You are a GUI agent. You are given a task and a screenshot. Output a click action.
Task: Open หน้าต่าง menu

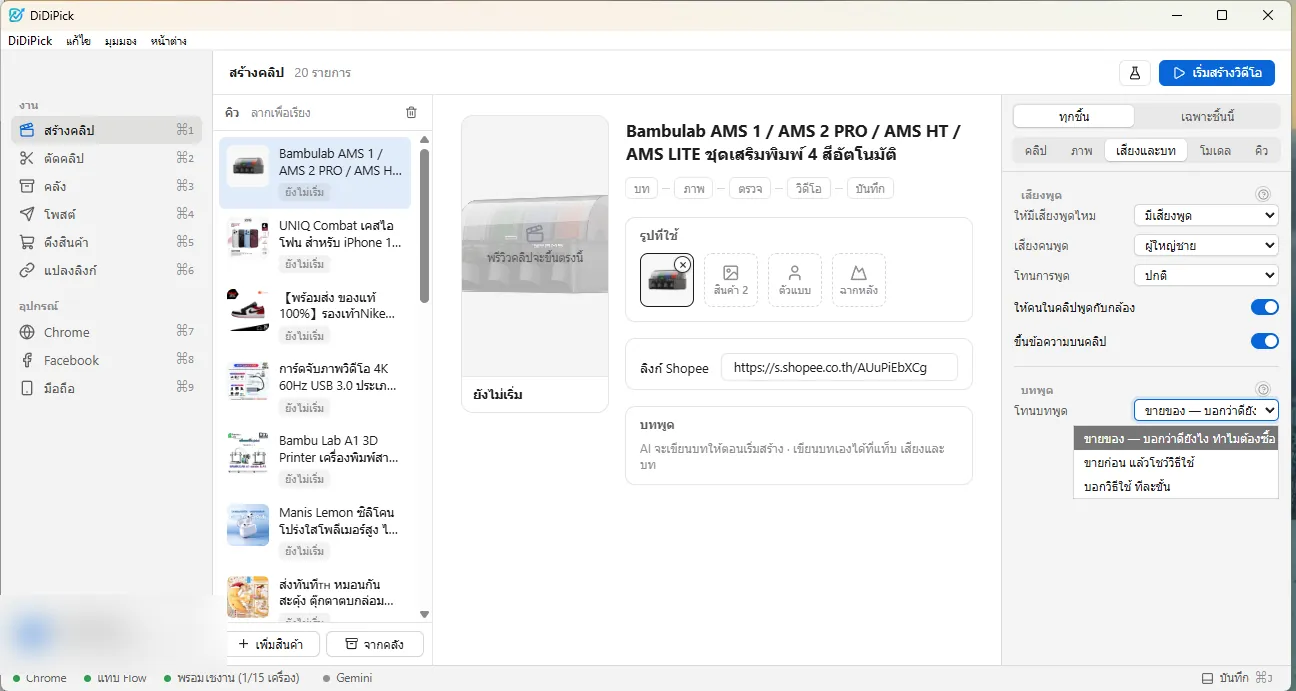click(x=168, y=41)
